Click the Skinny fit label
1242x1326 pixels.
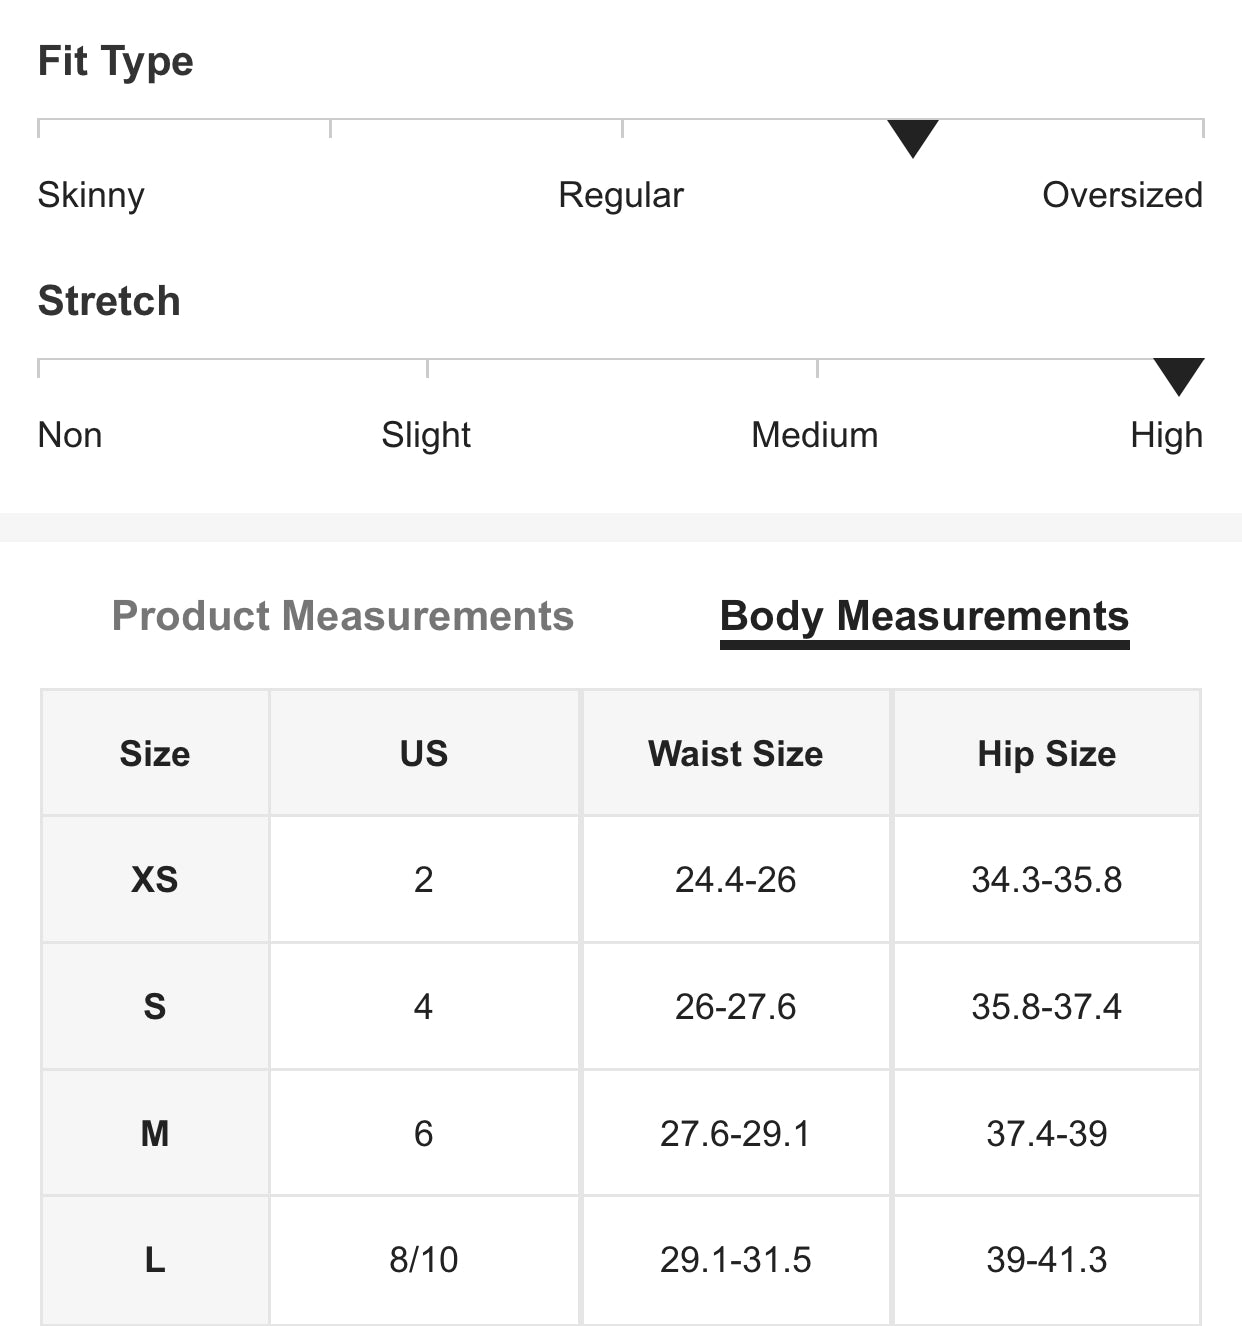(91, 195)
